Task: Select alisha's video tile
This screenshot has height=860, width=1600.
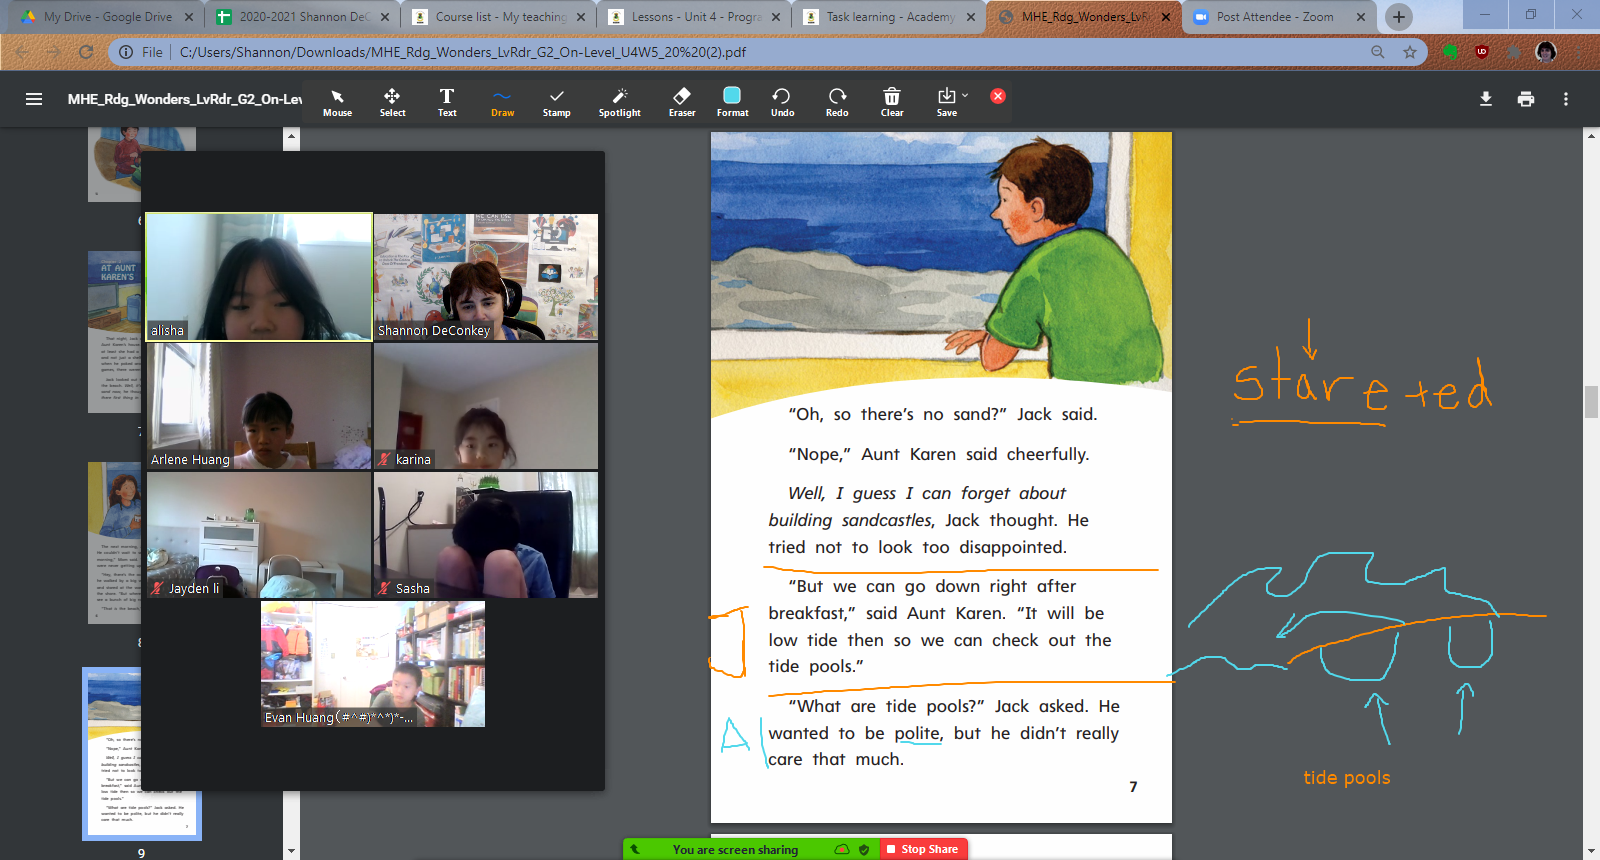Action: click(259, 277)
